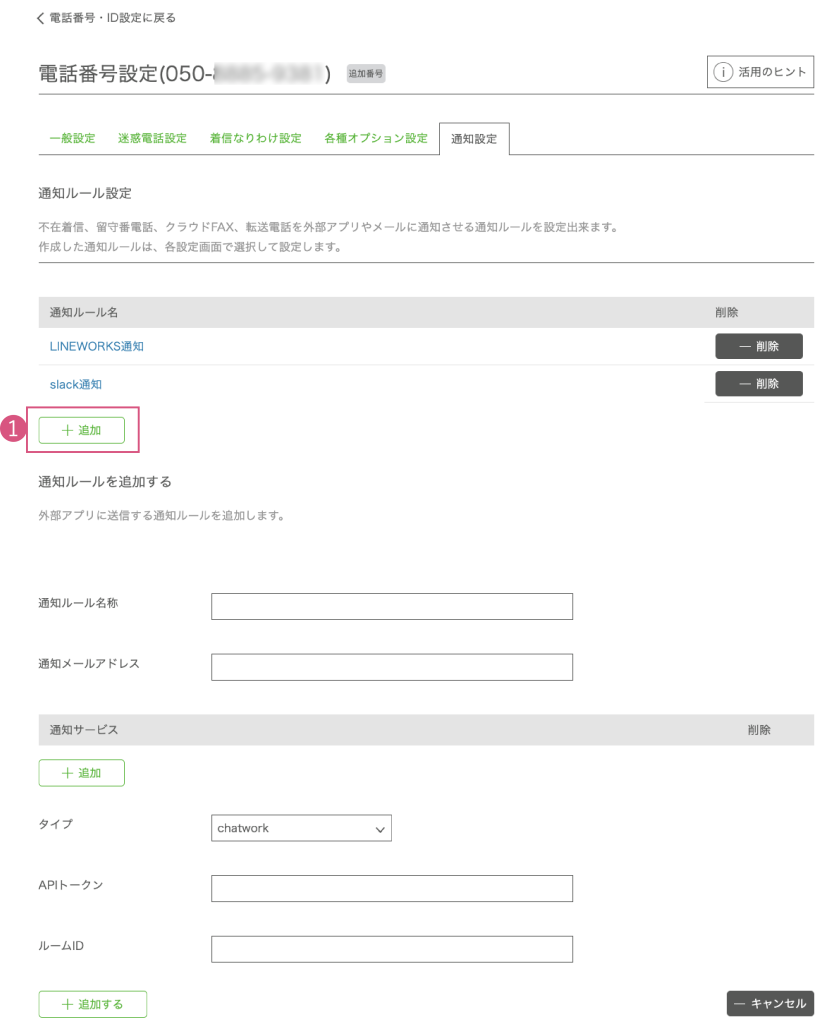Image resolution: width=827 pixels, height=1024 pixels.
Task: Switch to the 一般設定 tab
Action: click(x=72, y=139)
